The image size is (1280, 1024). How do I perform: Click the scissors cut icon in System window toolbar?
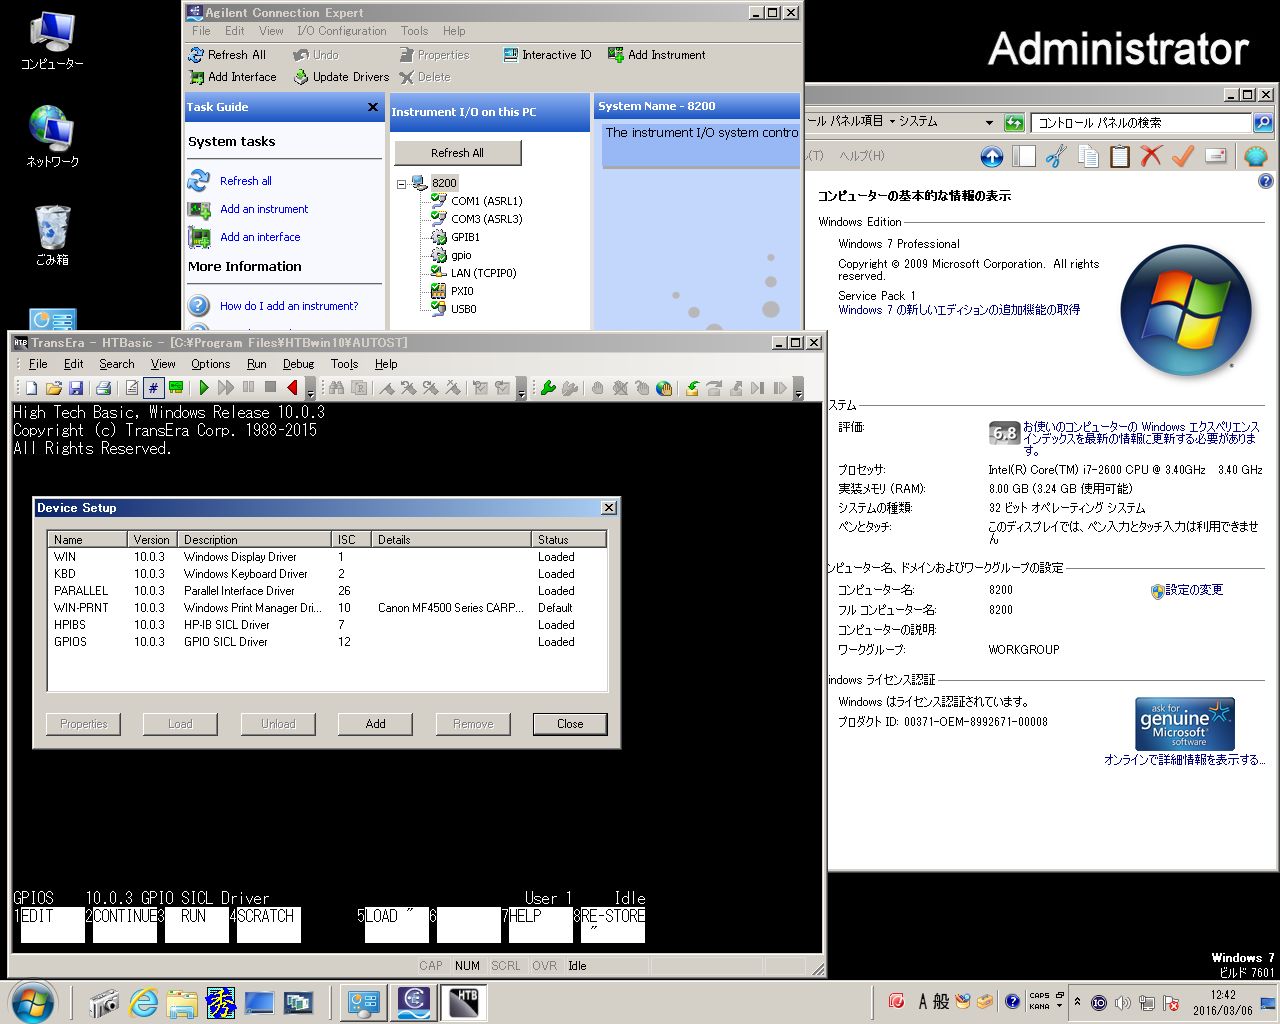click(x=1056, y=156)
